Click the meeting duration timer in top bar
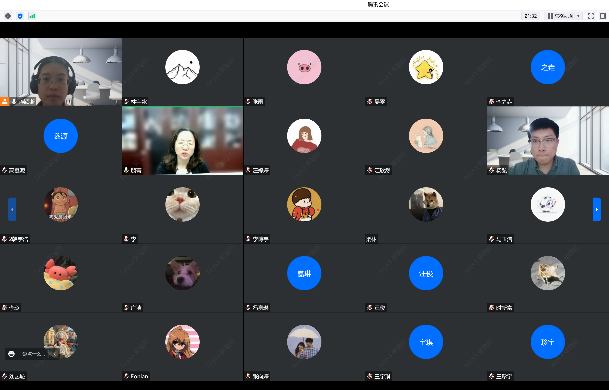609x390 pixels. (530, 16)
